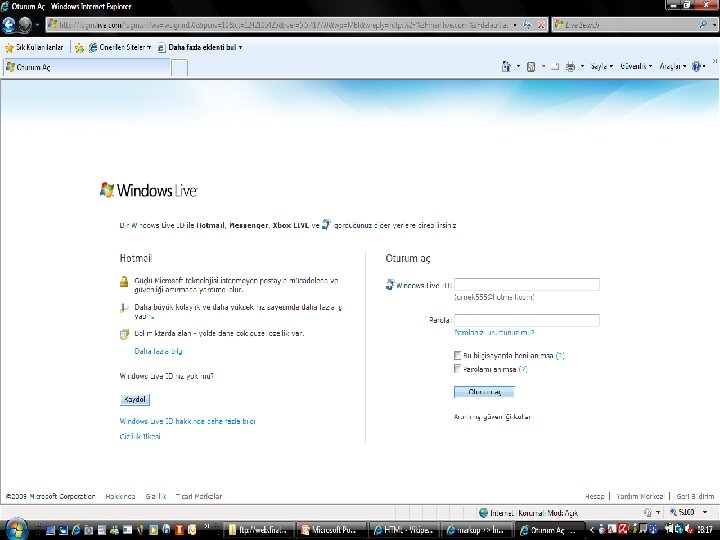720x540 pixels.
Task: Switch to markup >> Internet Explorer taskbar window
Action: coord(476,530)
